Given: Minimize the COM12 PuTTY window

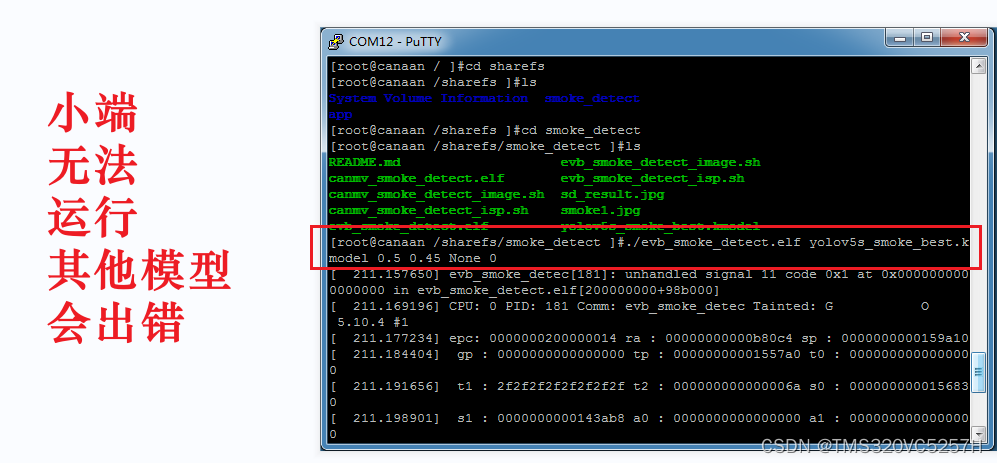Looking at the screenshot, I should pos(902,38).
